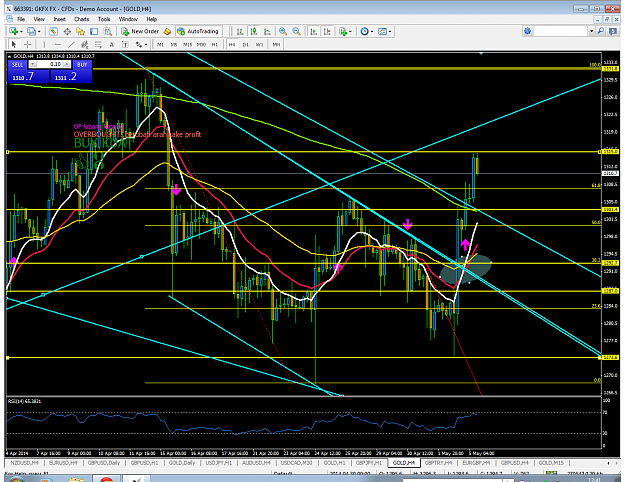625x482 pixels.
Task: Switch to the EURUSD,H4 chart tab
Action: (63, 463)
